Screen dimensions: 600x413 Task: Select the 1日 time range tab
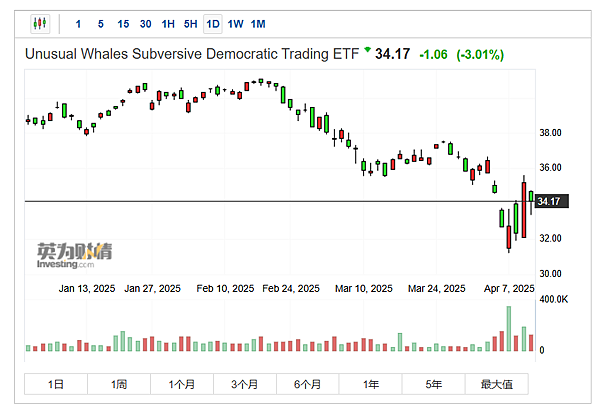click(x=56, y=384)
